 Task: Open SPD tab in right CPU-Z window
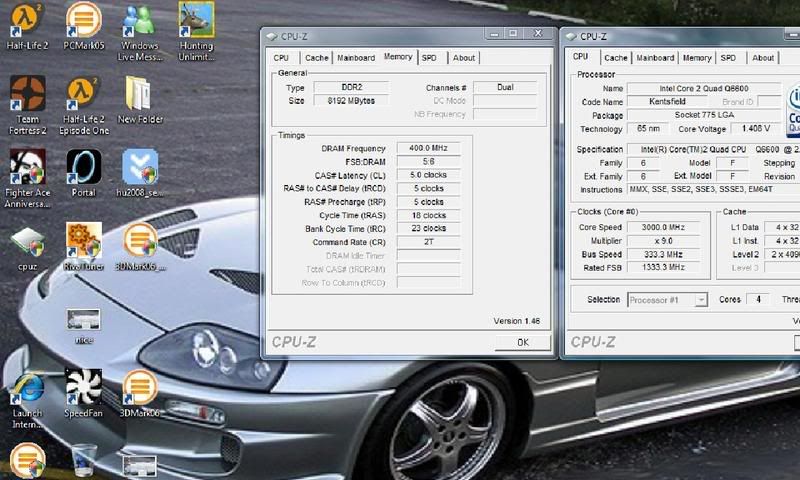point(729,58)
